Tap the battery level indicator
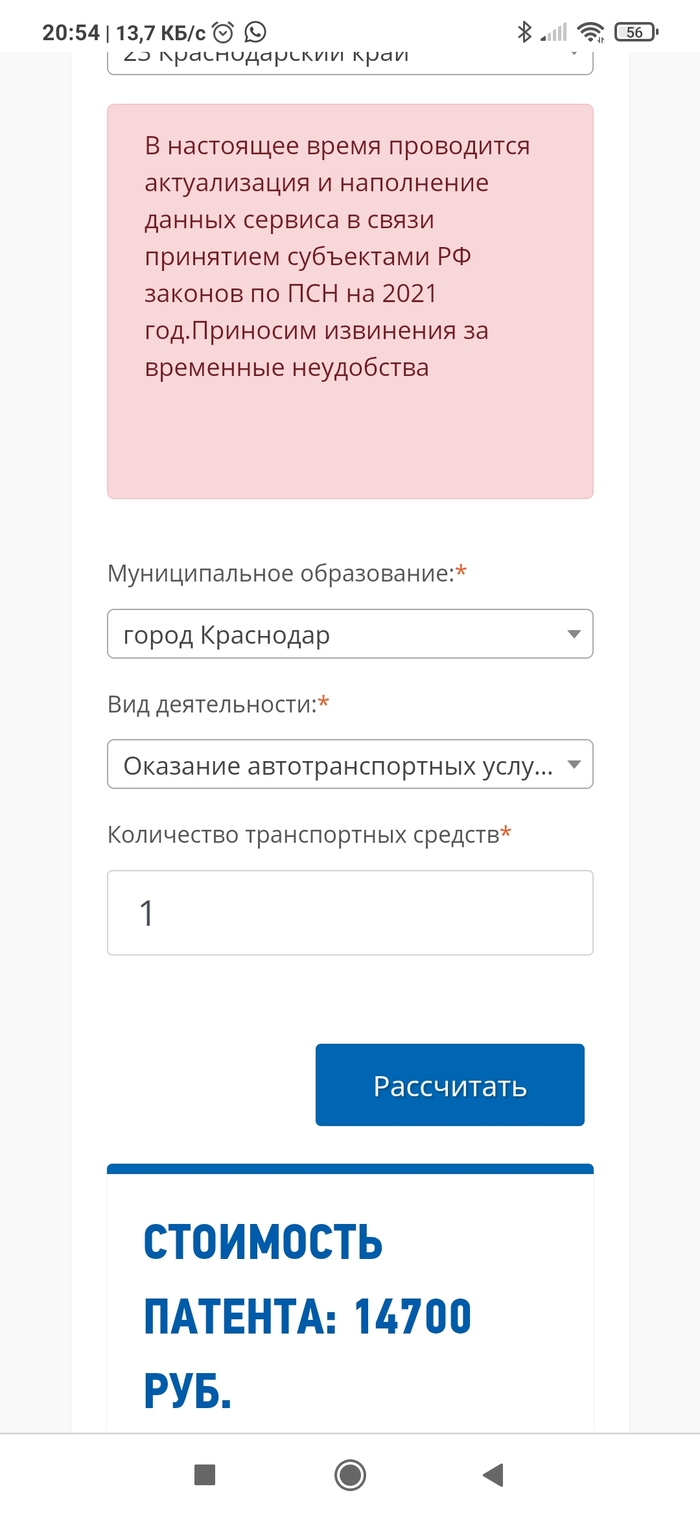 pyautogui.click(x=636, y=32)
